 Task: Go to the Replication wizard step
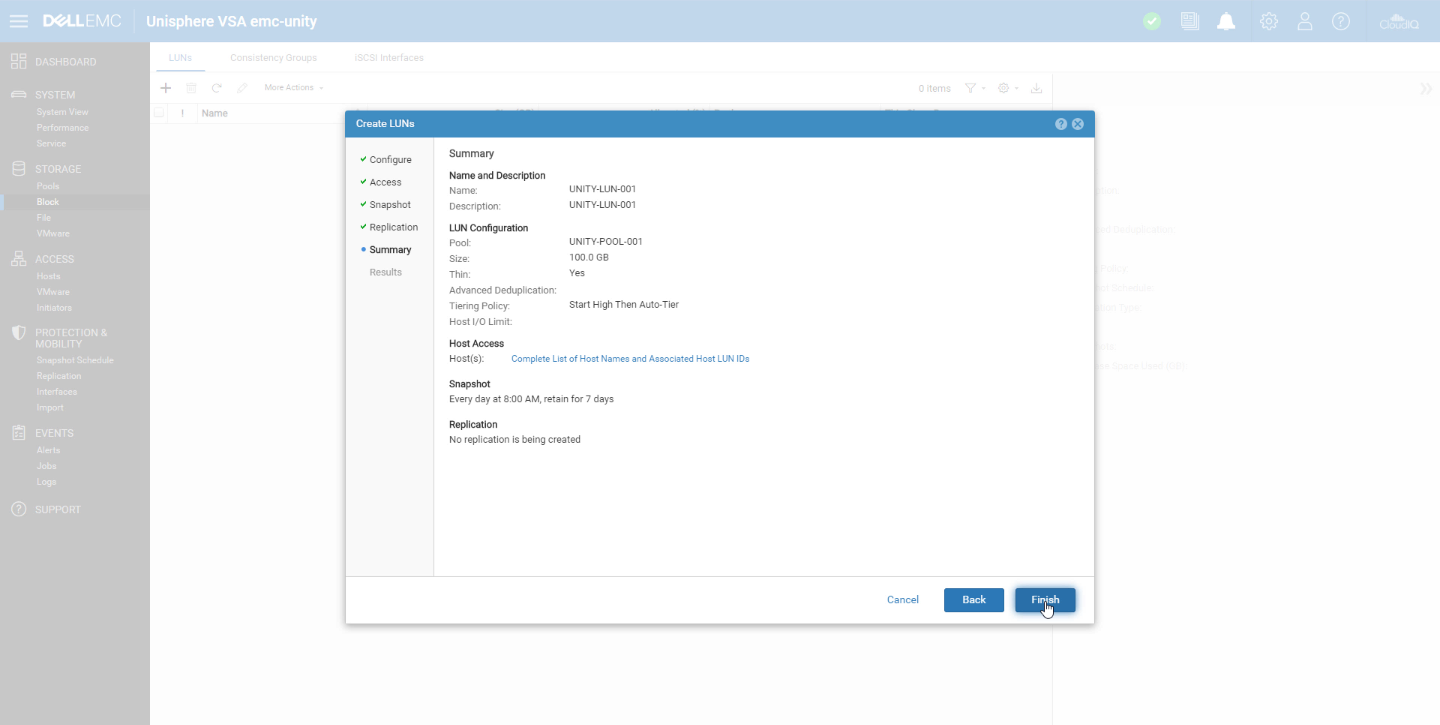tap(393, 227)
